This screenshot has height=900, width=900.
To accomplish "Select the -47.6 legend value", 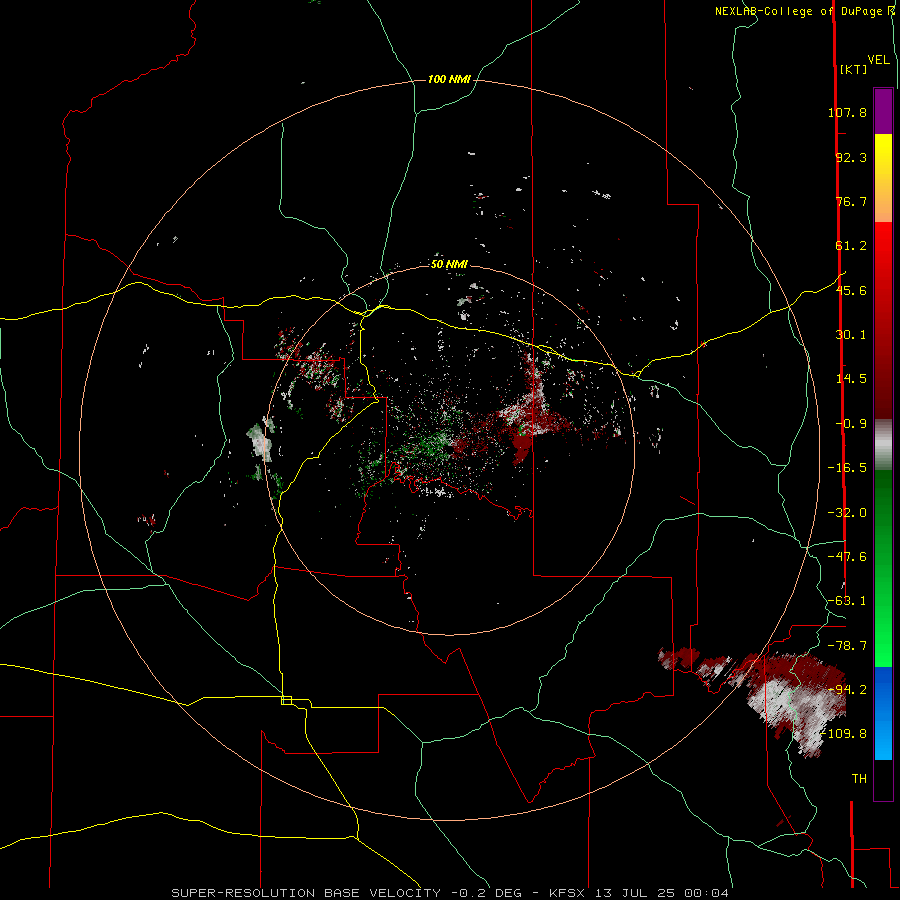I will point(847,557).
